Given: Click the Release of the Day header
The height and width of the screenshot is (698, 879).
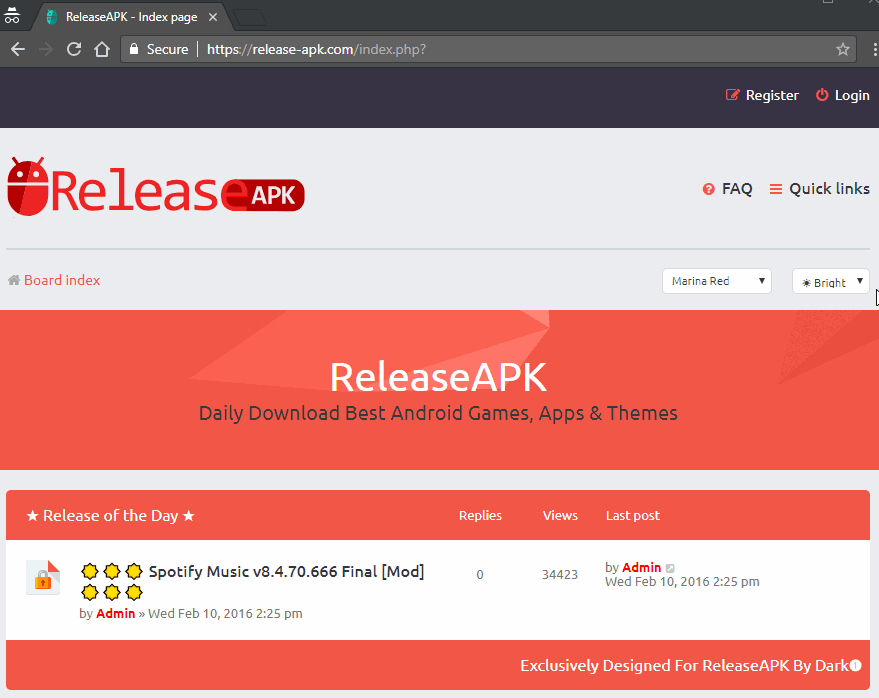Looking at the screenshot, I should (x=110, y=515).
